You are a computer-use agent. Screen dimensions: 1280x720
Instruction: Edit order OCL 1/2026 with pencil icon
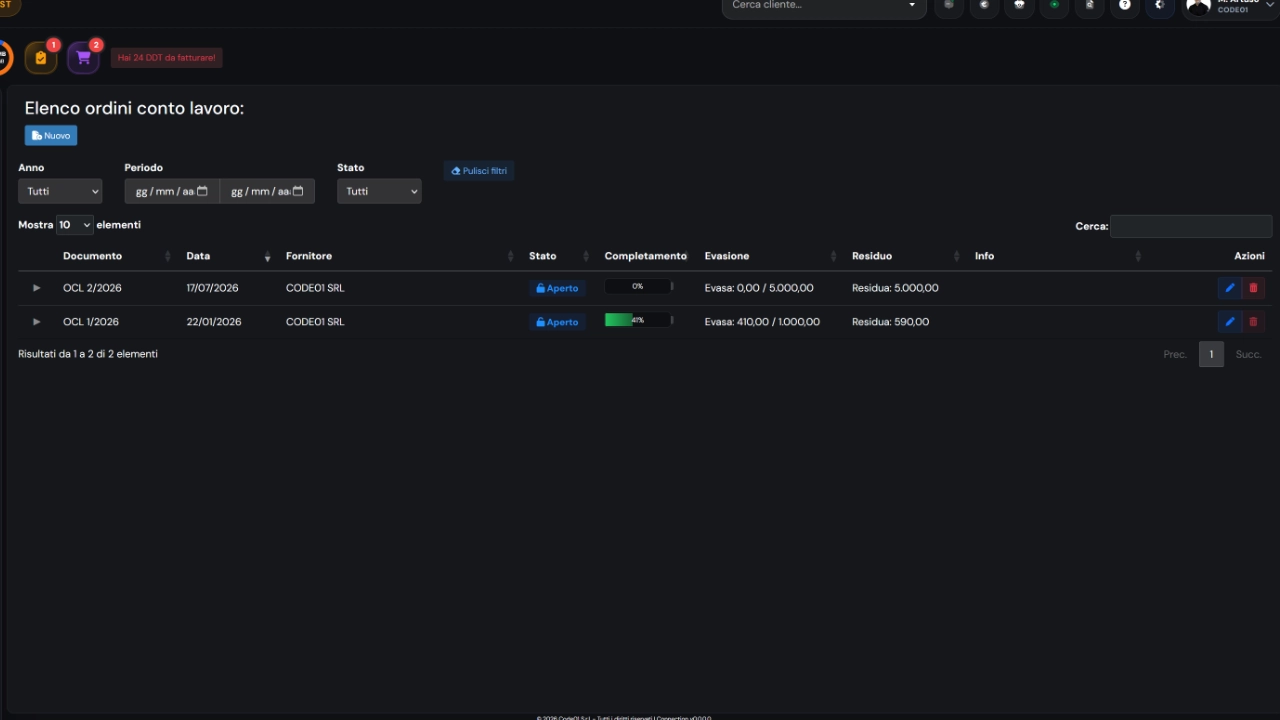(1230, 322)
